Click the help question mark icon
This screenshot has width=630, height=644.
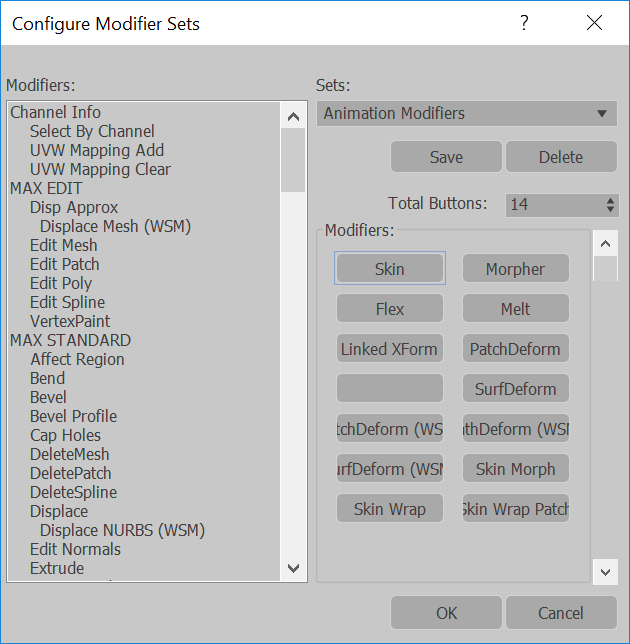click(524, 23)
